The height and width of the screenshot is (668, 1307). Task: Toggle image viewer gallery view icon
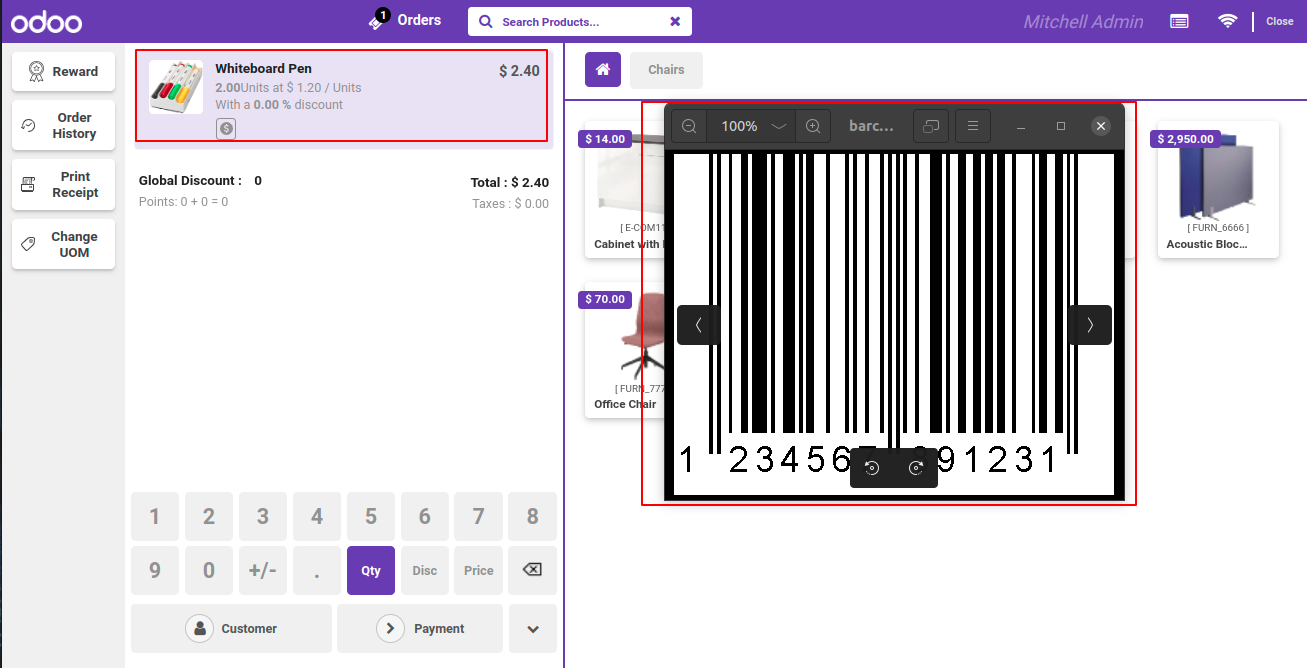click(x=931, y=126)
